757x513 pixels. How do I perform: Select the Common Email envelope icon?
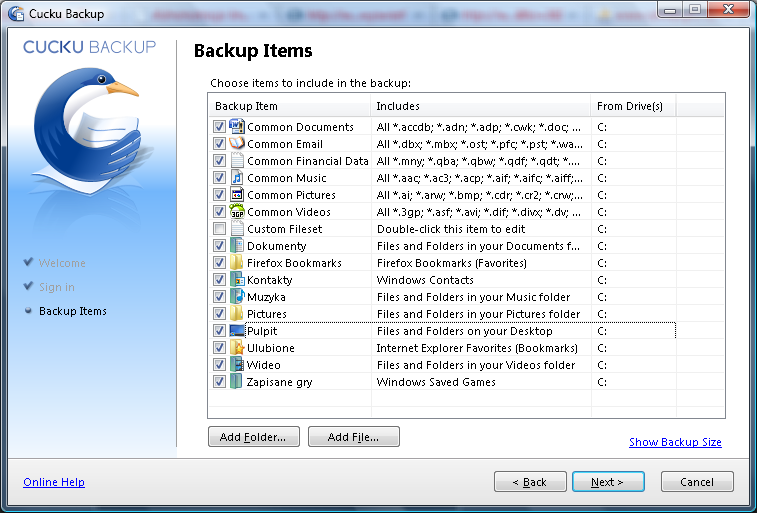[237, 143]
